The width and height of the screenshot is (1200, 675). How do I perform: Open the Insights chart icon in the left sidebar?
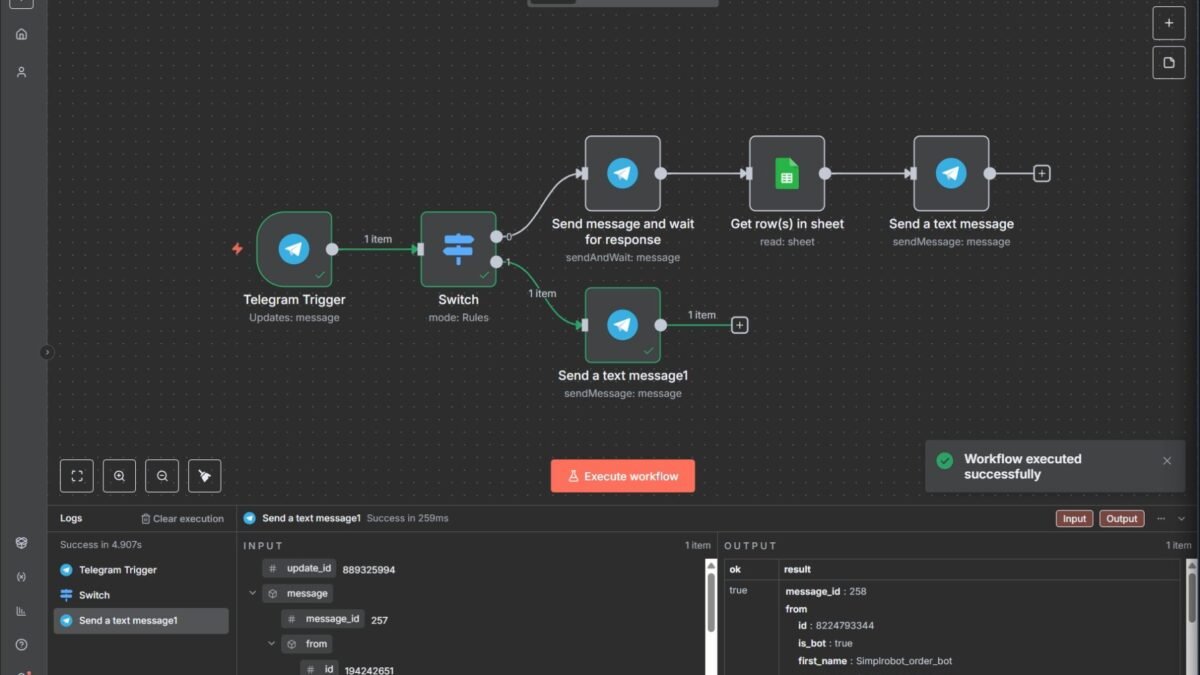22,611
